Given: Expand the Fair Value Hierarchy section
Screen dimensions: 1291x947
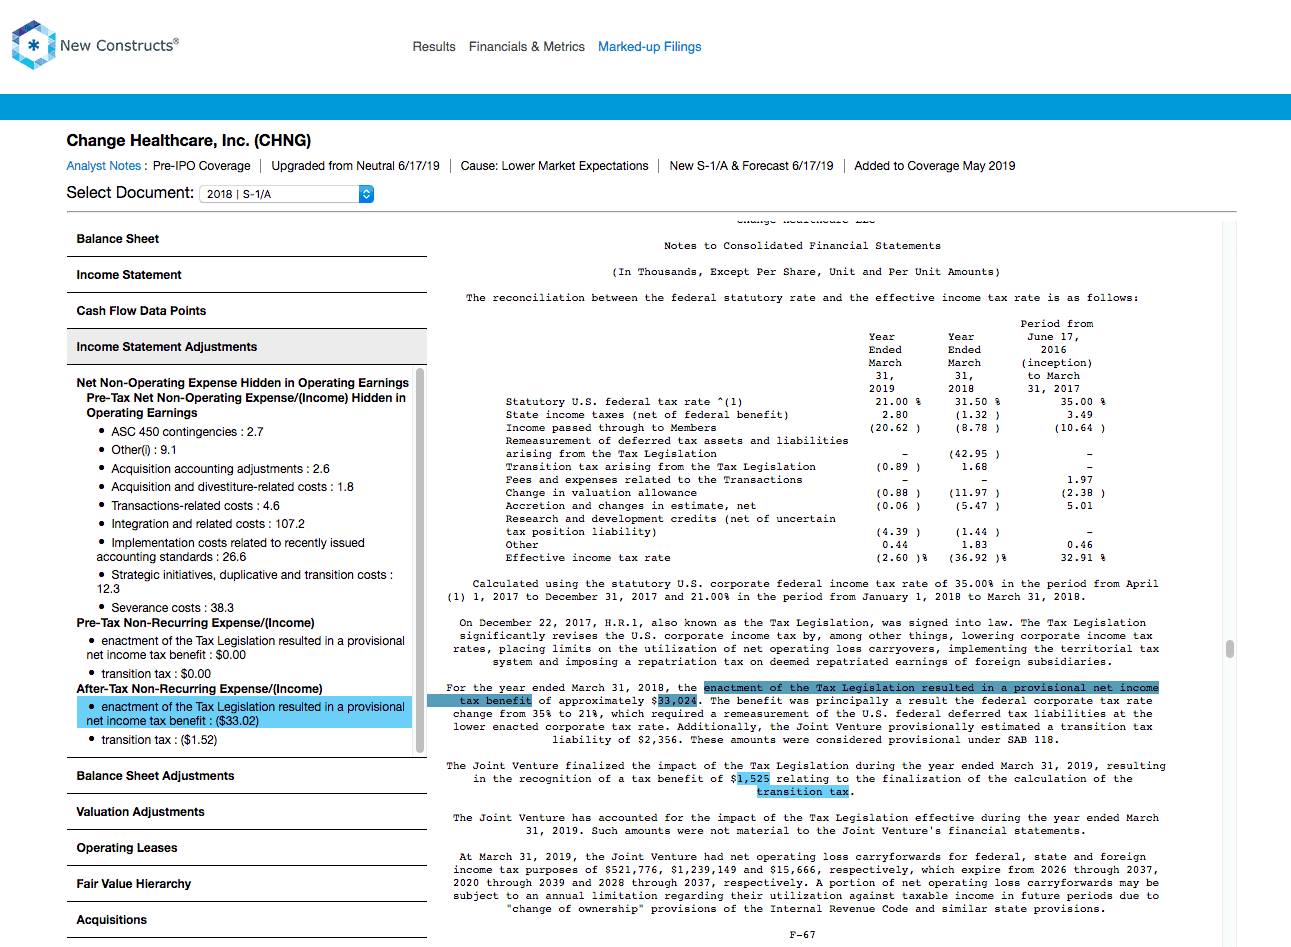Looking at the screenshot, I should point(247,884).
